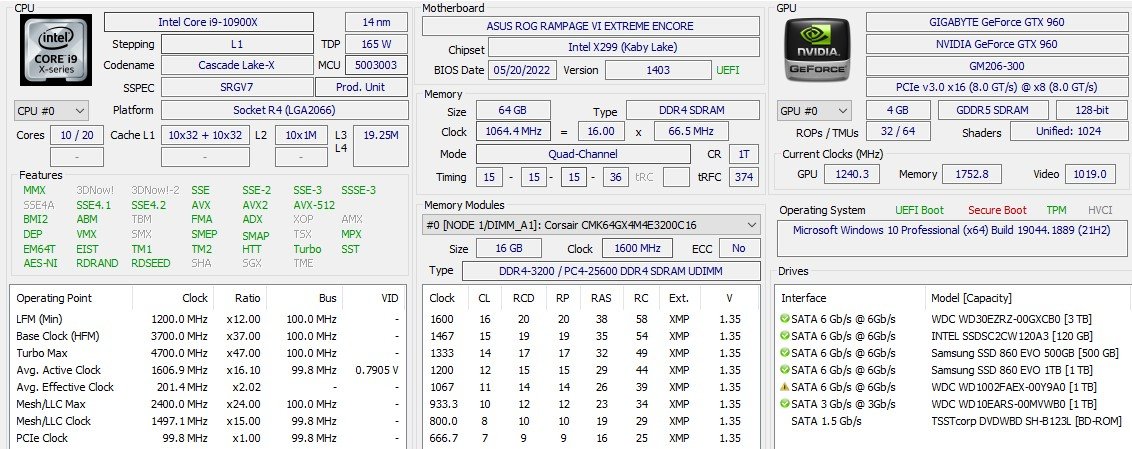Click the module Type field DDR4-3200 / PC4-25600

pos(611,271)
